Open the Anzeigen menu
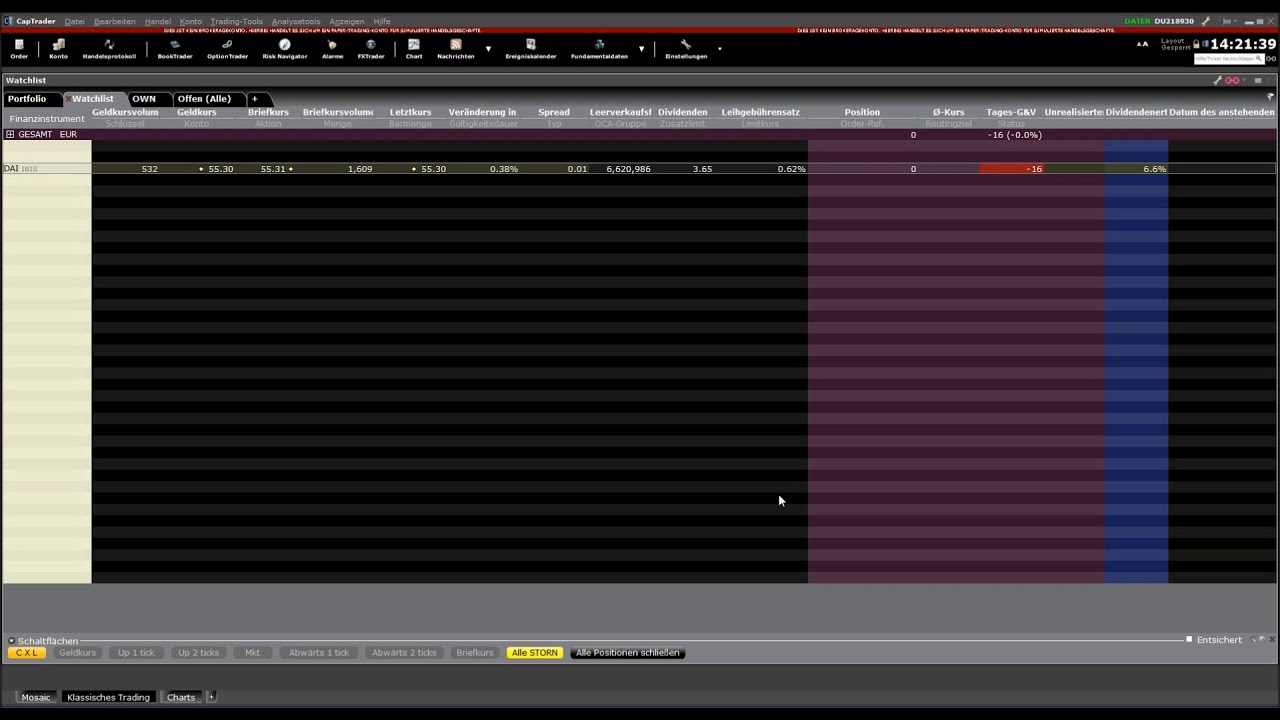The height and width of the screenshot is (720, 1280). 347,21
